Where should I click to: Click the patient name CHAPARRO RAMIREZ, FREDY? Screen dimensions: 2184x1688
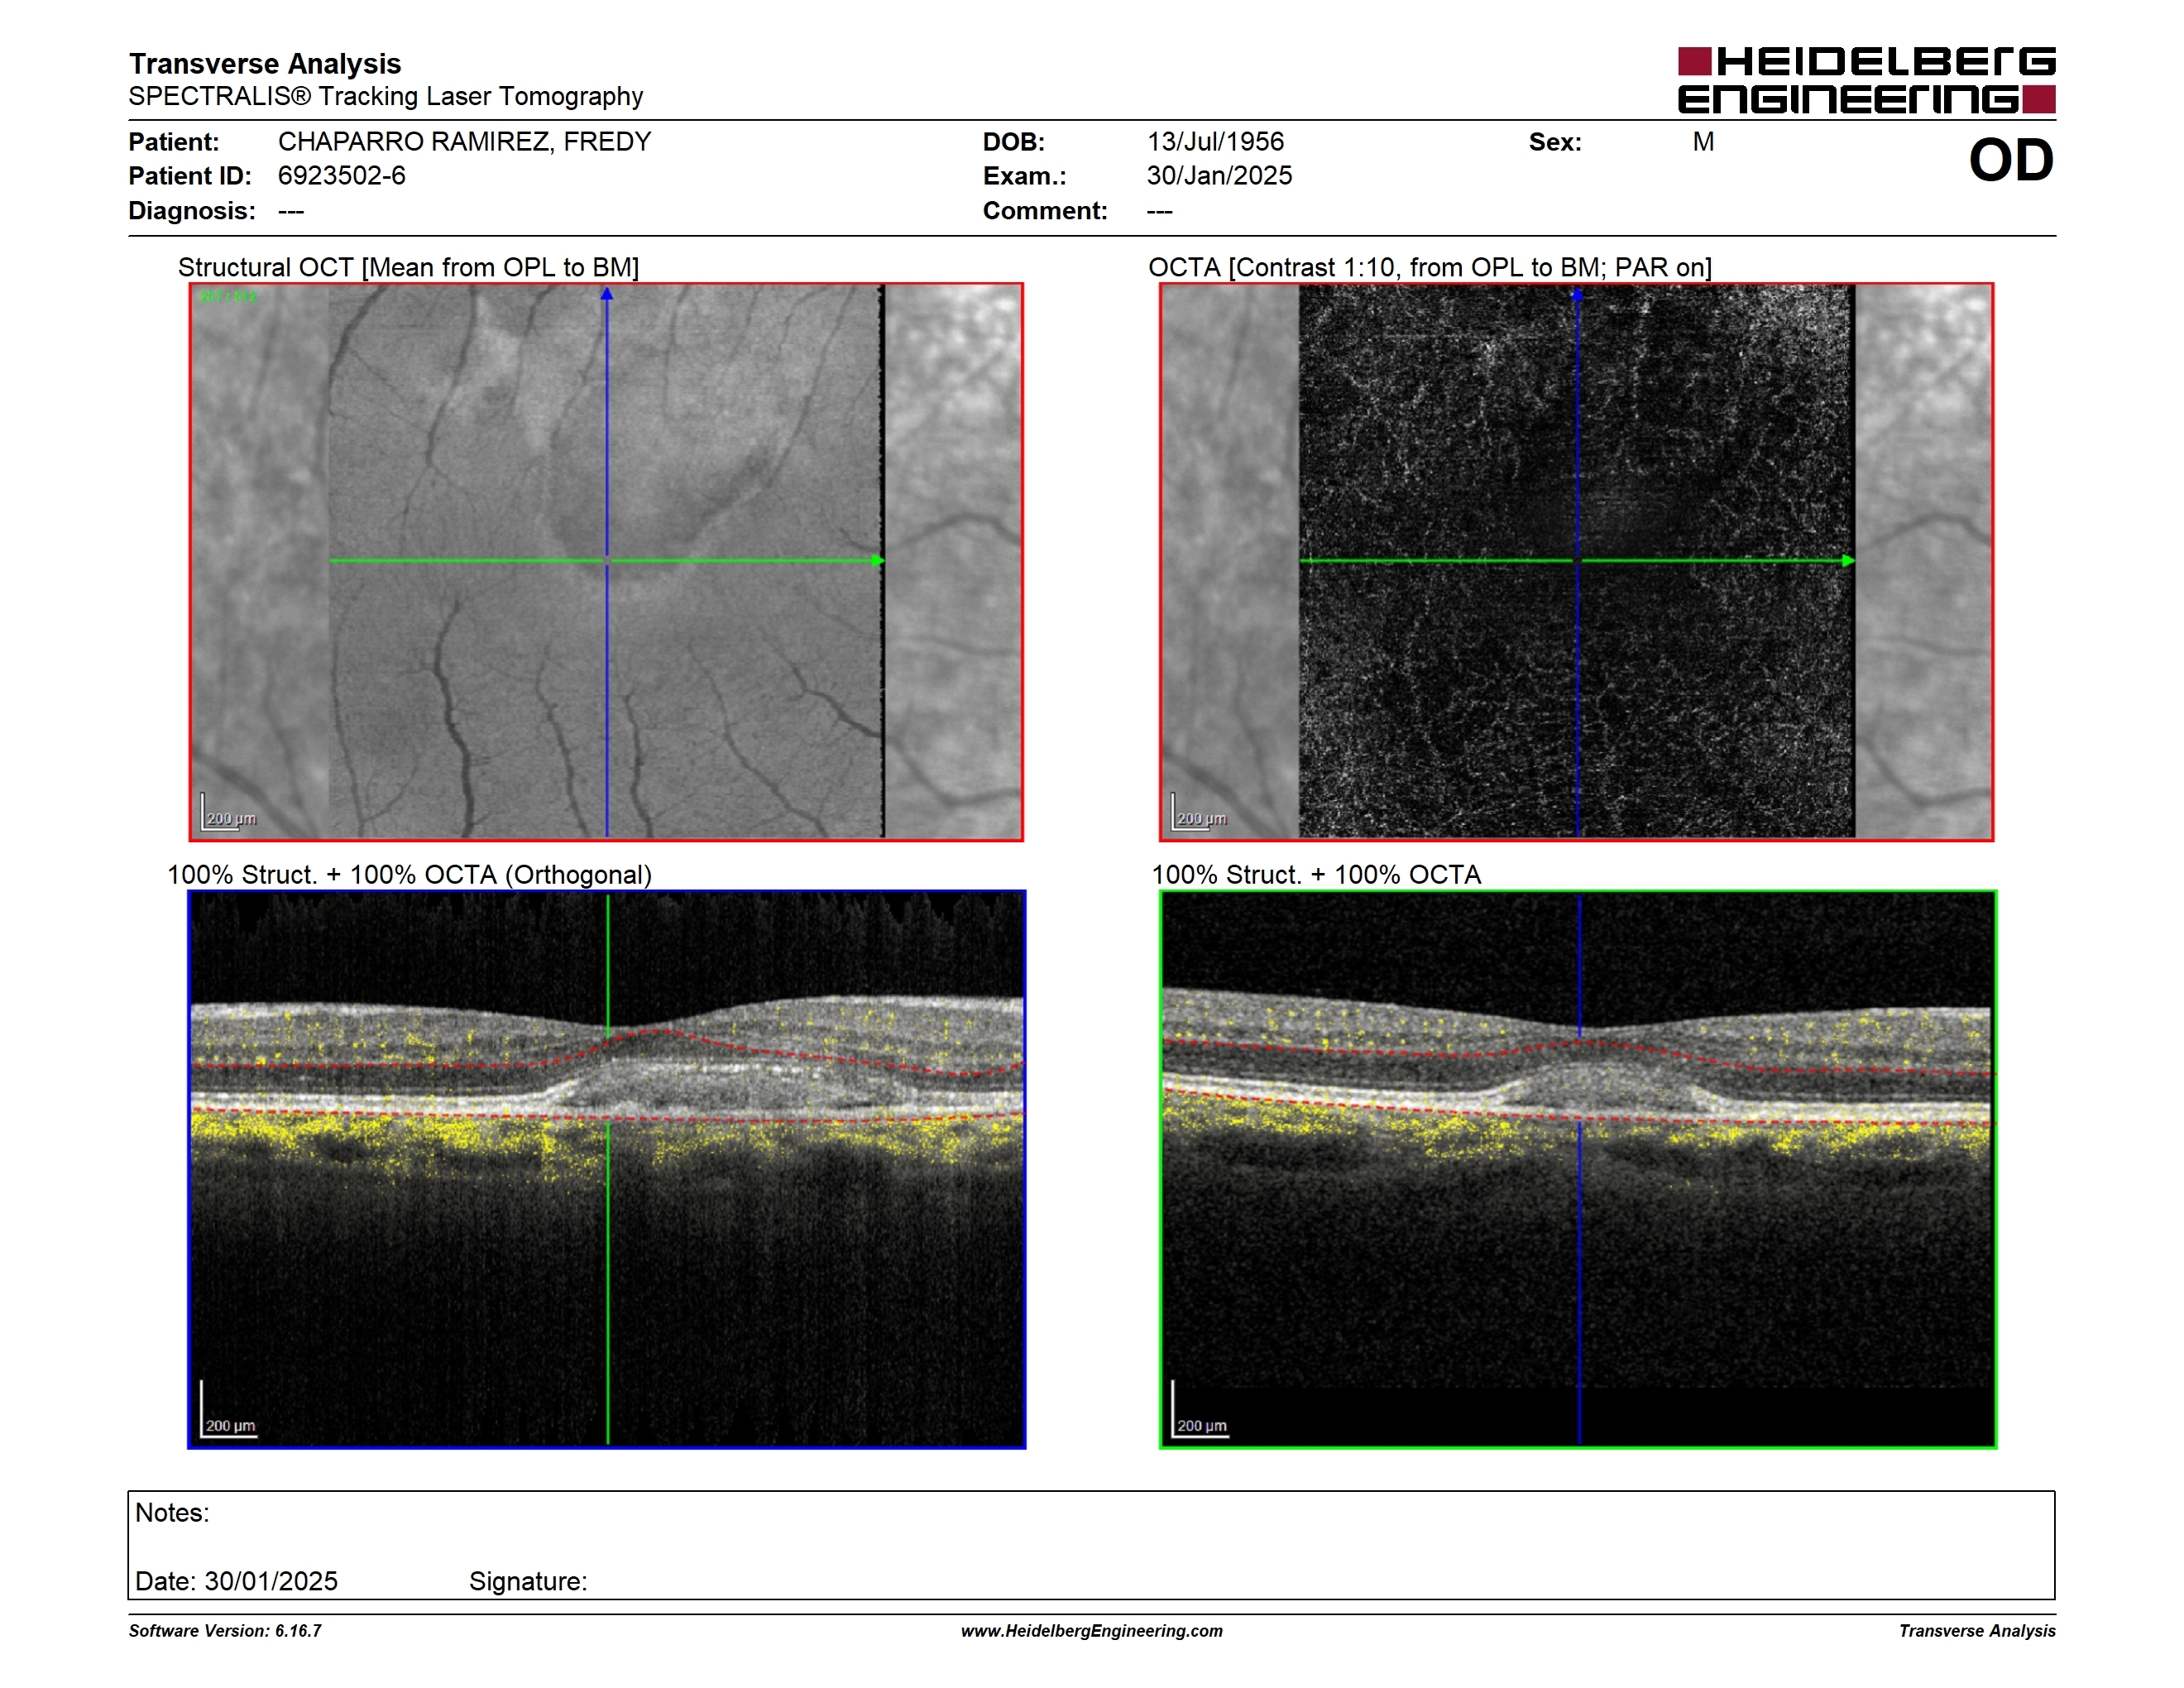point(464,142)
